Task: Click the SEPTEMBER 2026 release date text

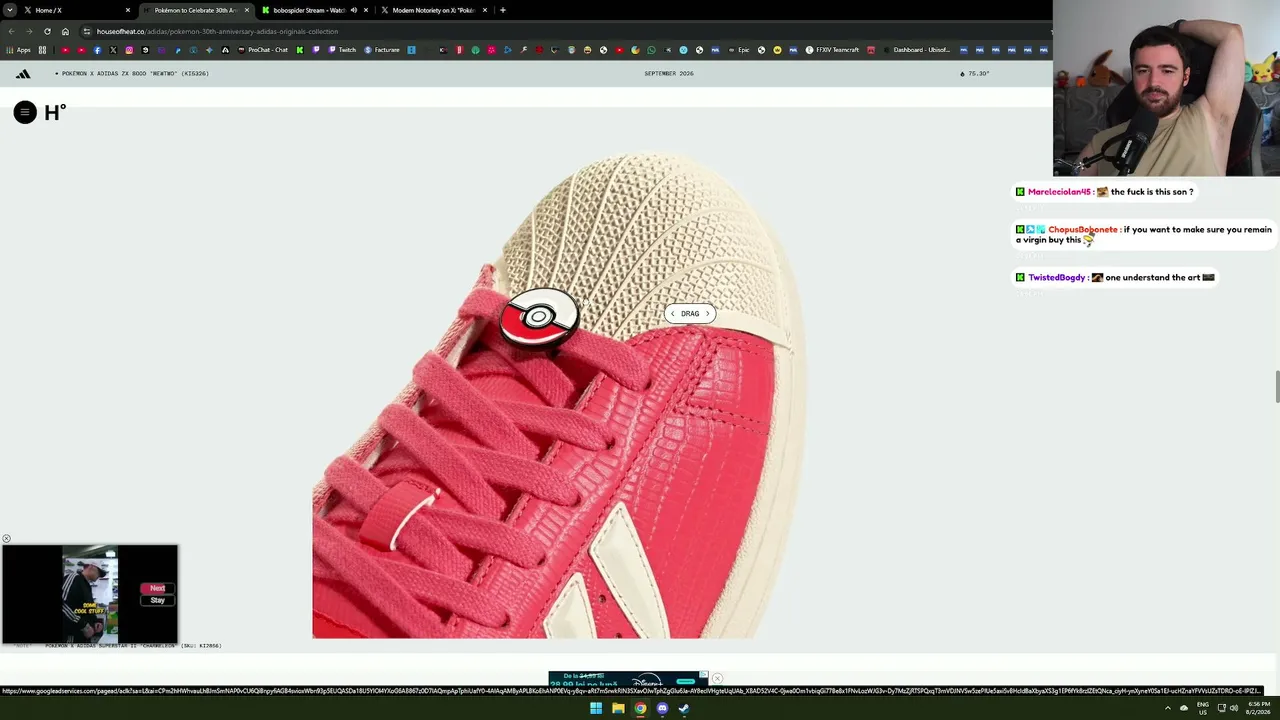Action: tap(669, 73)
